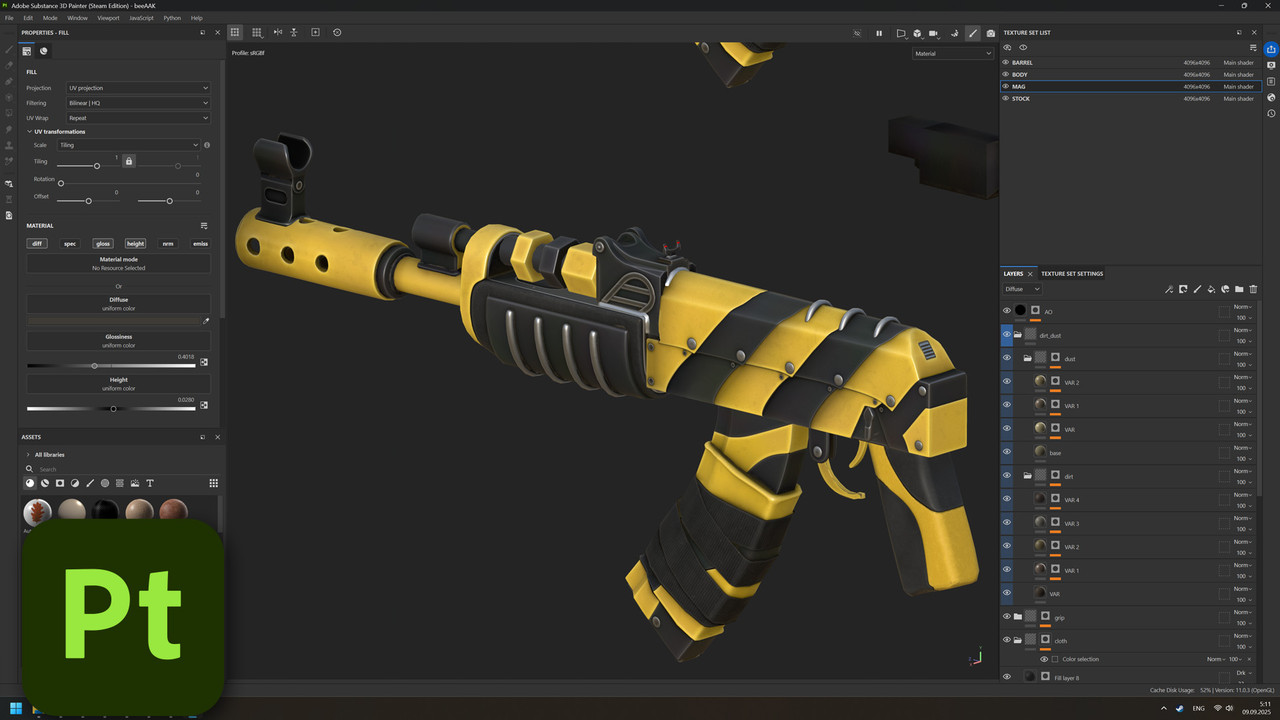Click the add smart material icon in Layers
Screen dimensions: 1280x720
point(1225,289)
